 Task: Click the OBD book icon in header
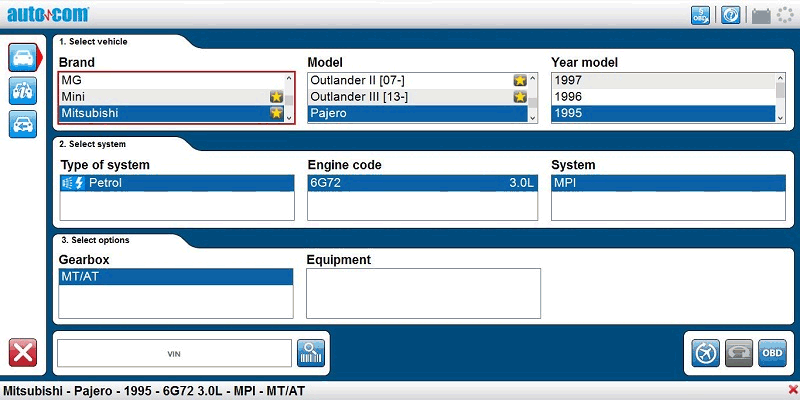700,15
